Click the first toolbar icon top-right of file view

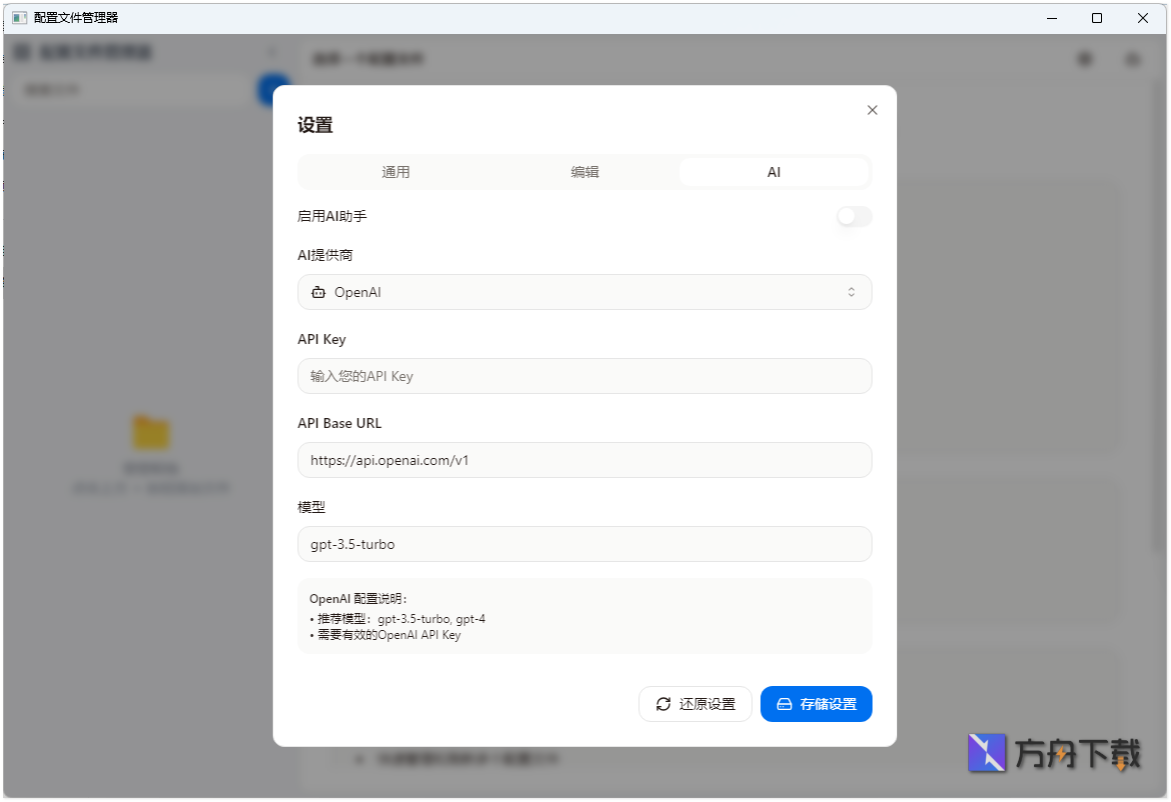tap(1084, 59)
